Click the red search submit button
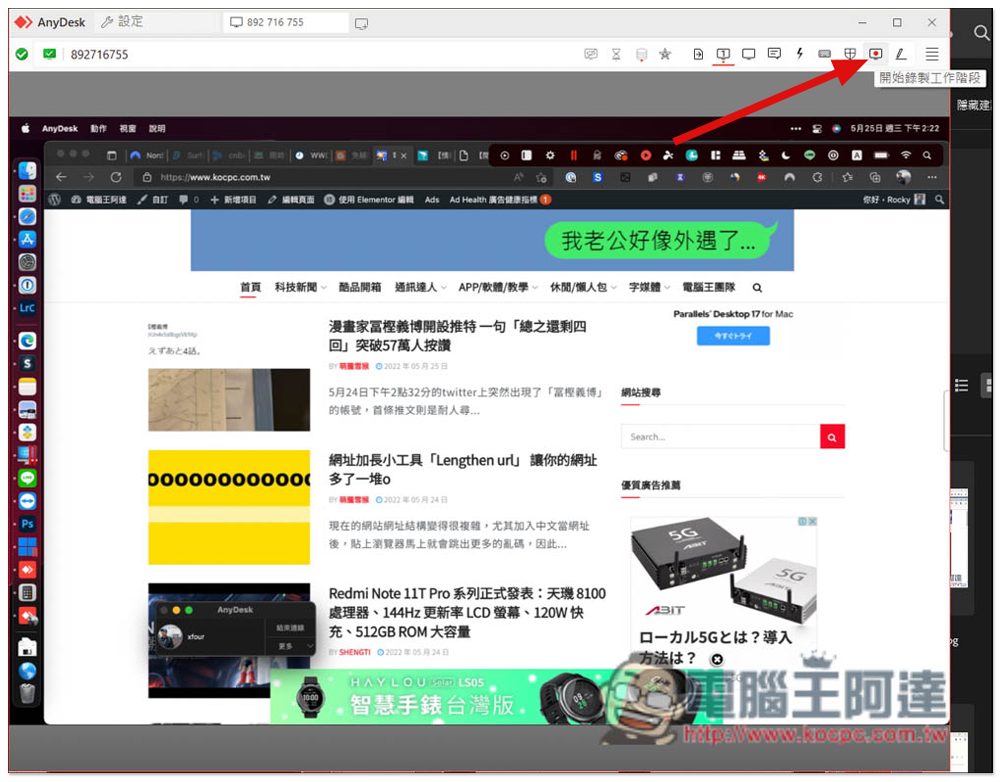The width and height of the screenshot is (1000, 782). coord(832,437)
